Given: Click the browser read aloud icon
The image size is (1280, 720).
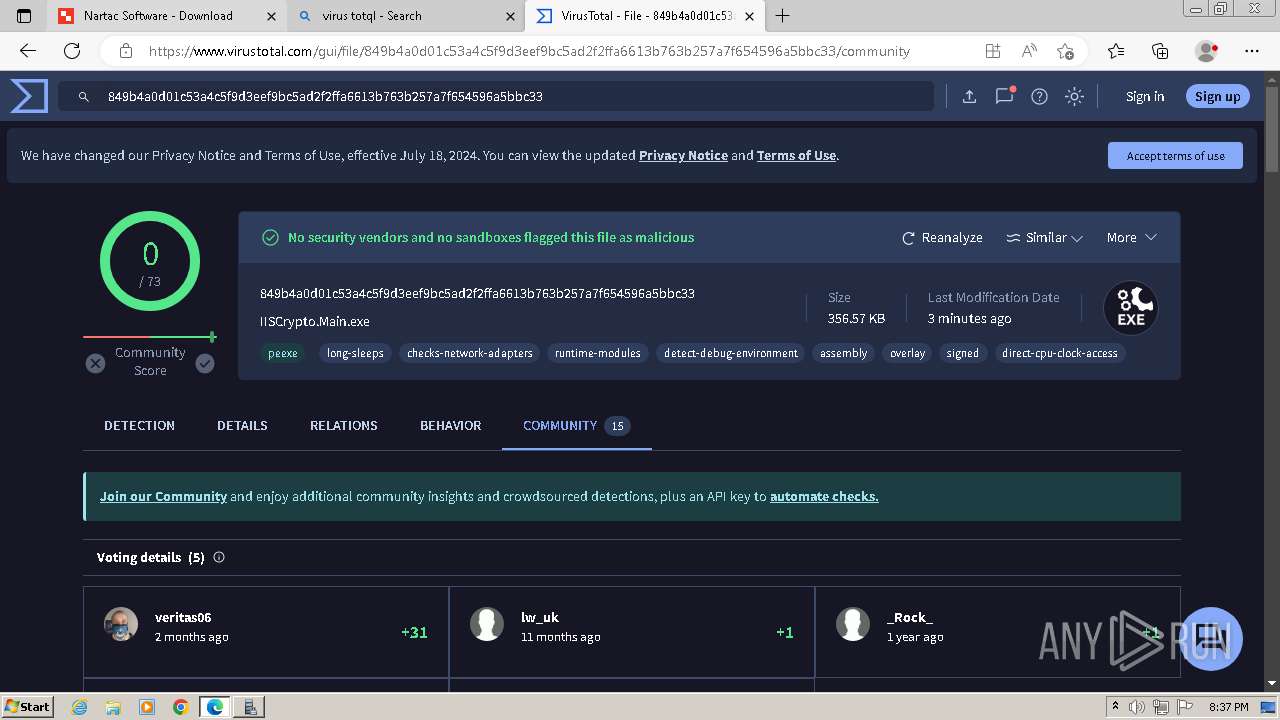Looking at the screenshot, I should point(1029,51).
